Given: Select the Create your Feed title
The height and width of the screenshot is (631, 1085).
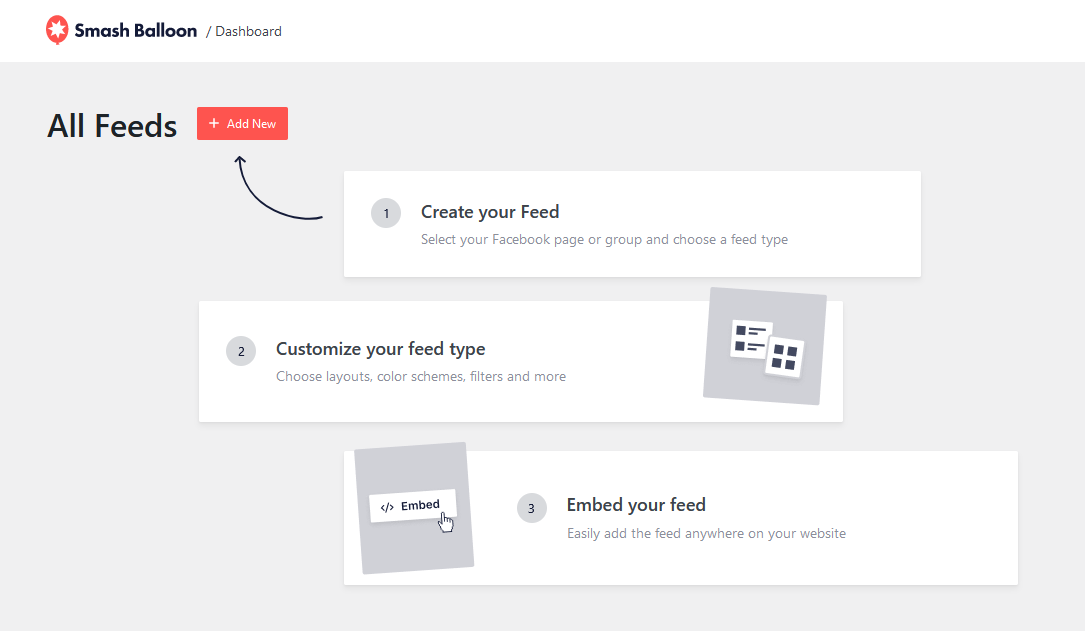Looking at the screenshot, I should pyautogui.click(x=490, y=212).
